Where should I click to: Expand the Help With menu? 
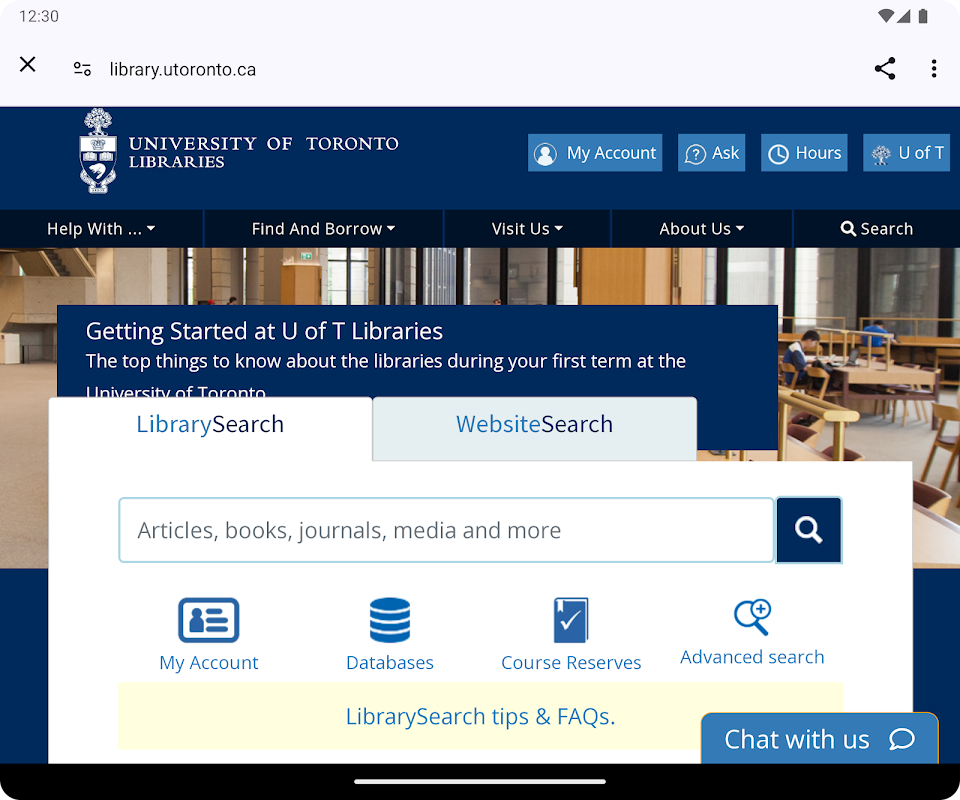(101, 229)
